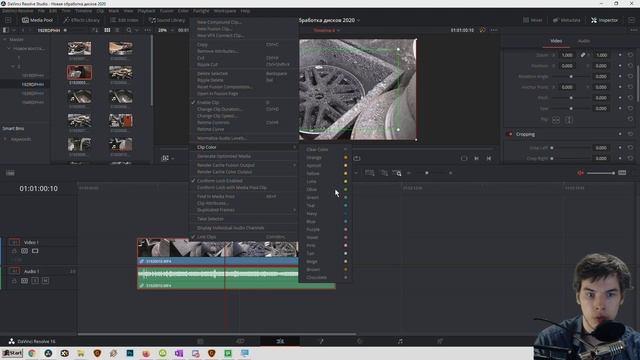This screenshot has height=360, width=640.
Task: Expand Duplicated Frames submenu
Action: pos(244,210)
